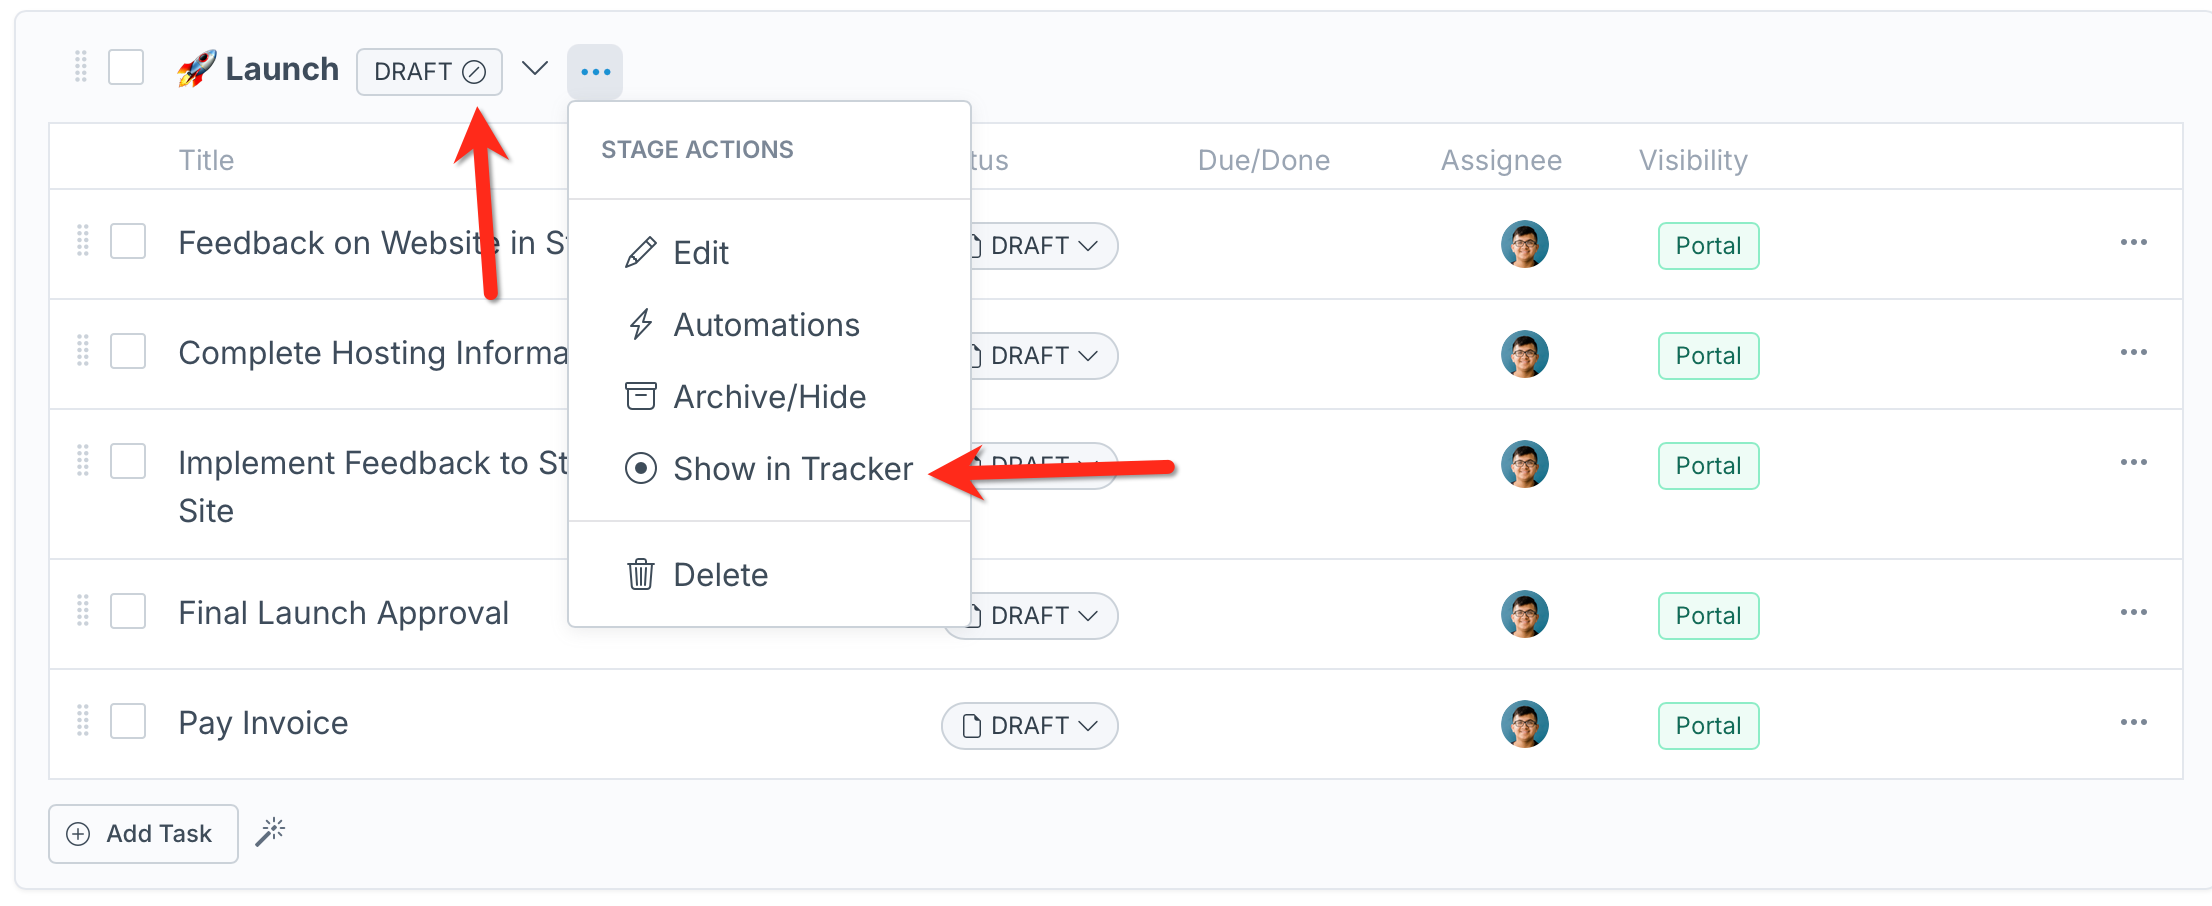Open three-dots menu for Feedback on Website row

pos(2133,243)
